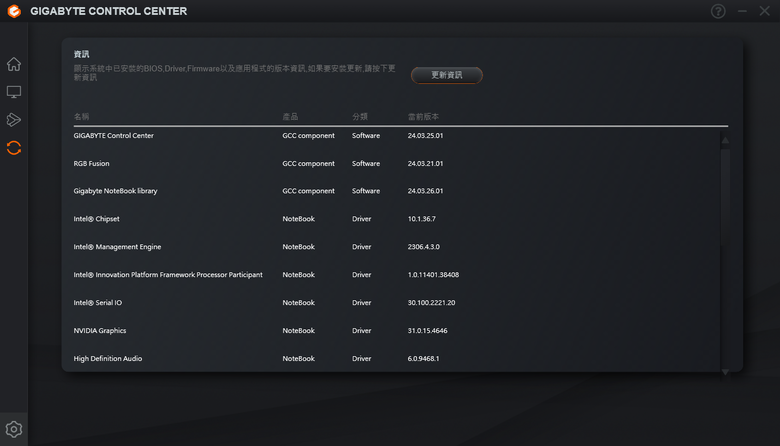The width and height of the screenshot is (780, 446).
Task: Open settings gear at bottom left
Action: (14, 429)
